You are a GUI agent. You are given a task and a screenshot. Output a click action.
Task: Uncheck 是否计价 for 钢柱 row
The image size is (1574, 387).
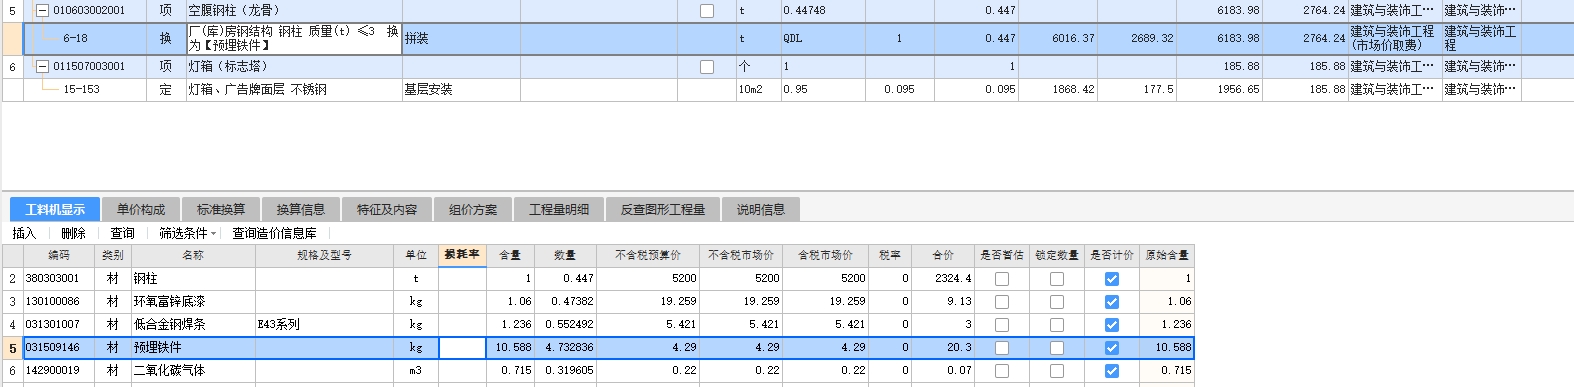(x=1112, y=279)
